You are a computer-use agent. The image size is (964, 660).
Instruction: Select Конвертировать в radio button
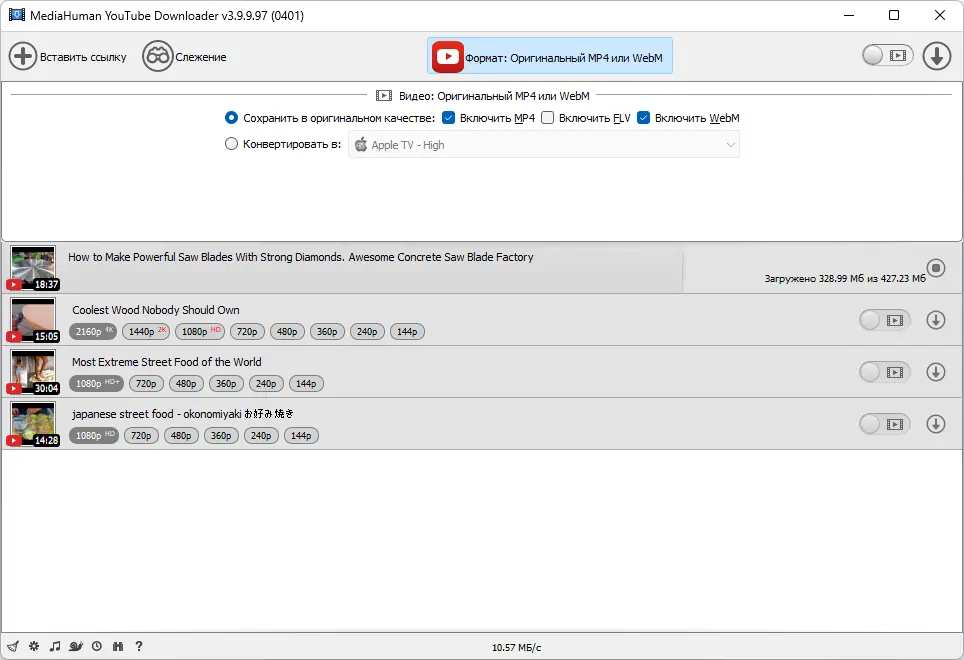(x=231, y=144)
